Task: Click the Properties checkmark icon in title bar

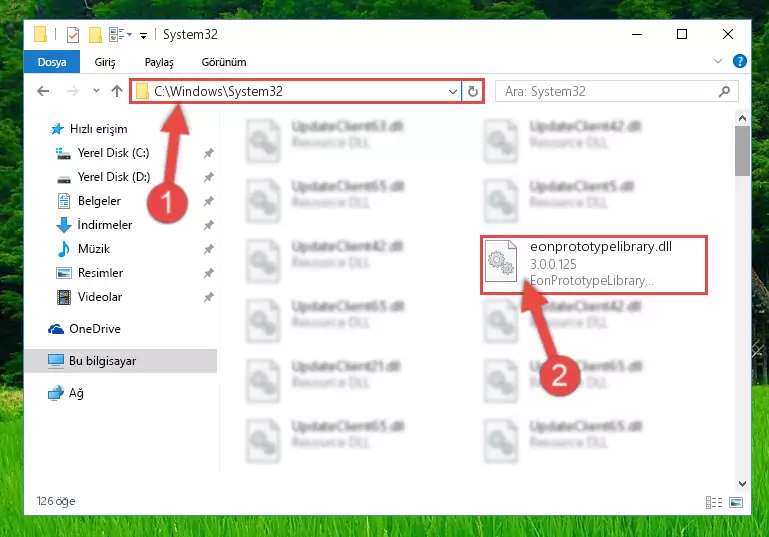Action: [x=73, y=35]
